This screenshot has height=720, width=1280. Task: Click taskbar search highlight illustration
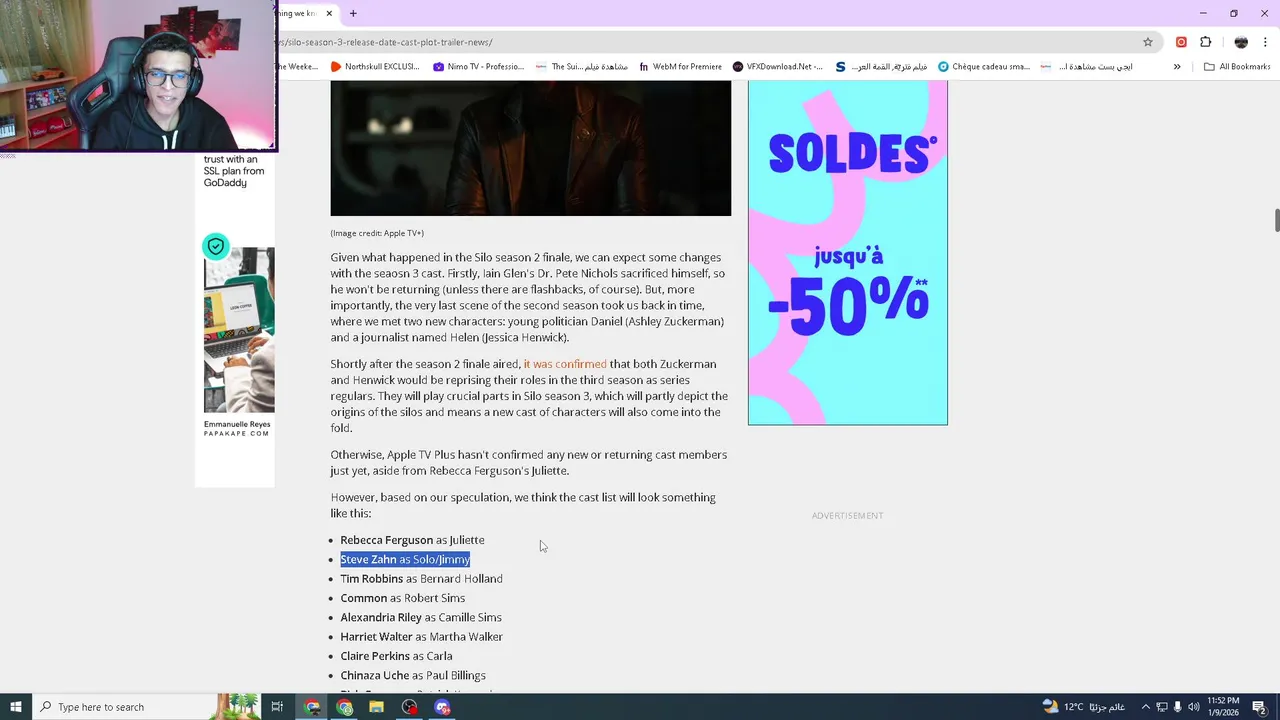tap(238, 706)
